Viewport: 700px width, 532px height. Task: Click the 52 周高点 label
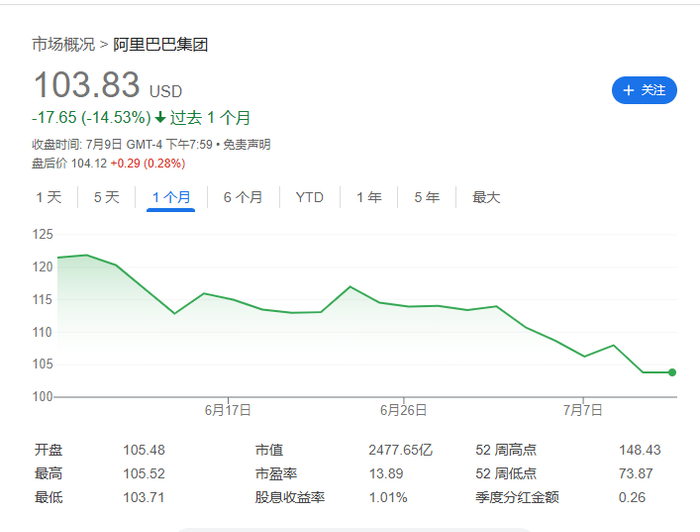click(506, 450)
